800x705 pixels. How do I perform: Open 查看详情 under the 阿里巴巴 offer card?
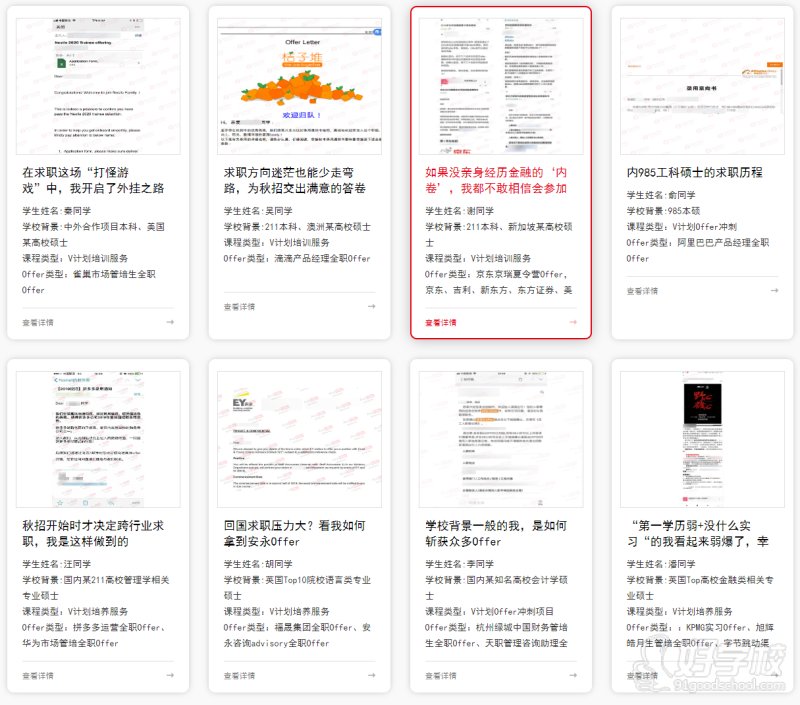642,291
